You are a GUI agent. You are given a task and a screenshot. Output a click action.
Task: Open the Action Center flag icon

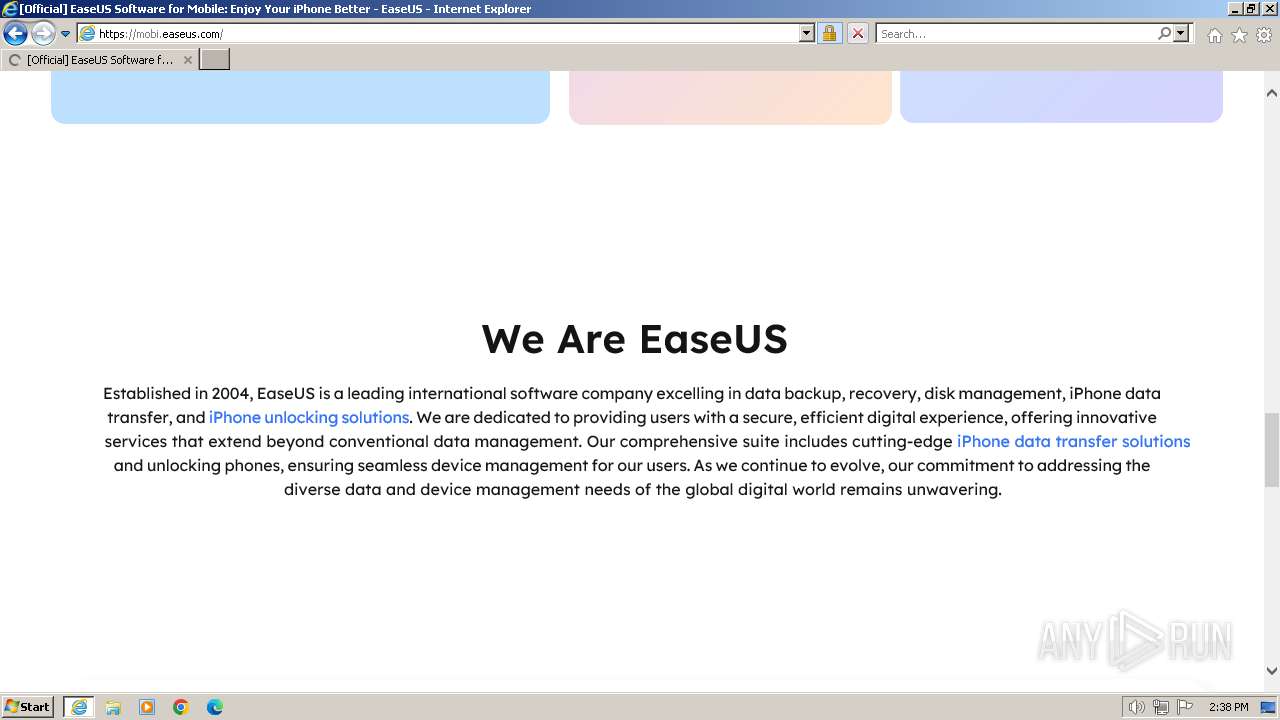1186,707
